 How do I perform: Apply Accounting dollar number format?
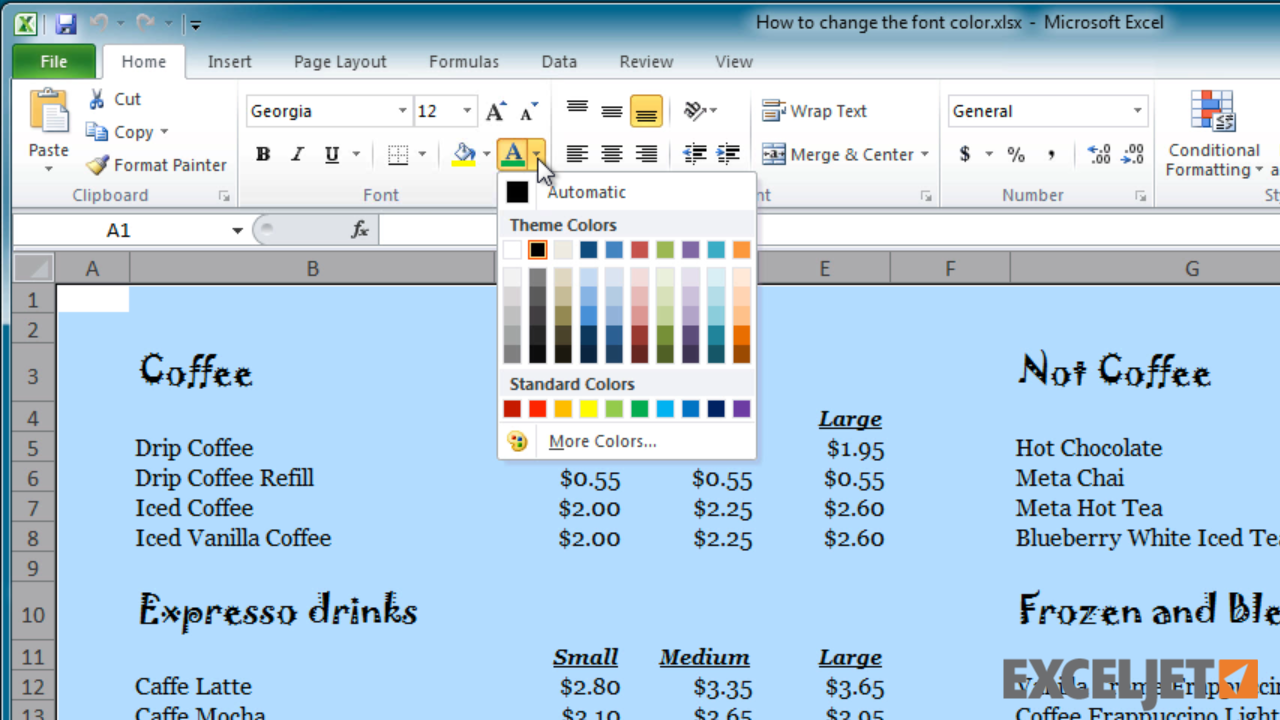tap(965, 154)
